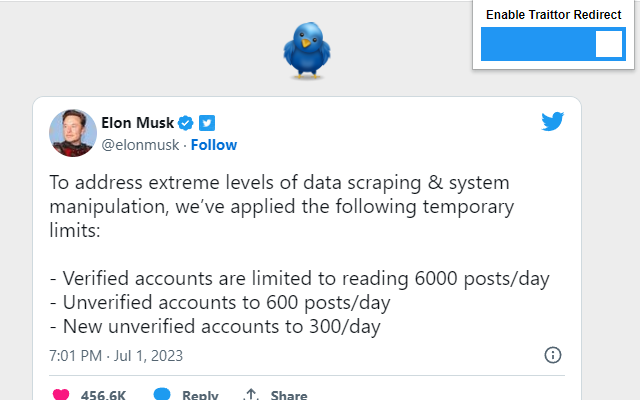Click the share arrow icon
Screen dimensions: 640x400
pos(252,394)
